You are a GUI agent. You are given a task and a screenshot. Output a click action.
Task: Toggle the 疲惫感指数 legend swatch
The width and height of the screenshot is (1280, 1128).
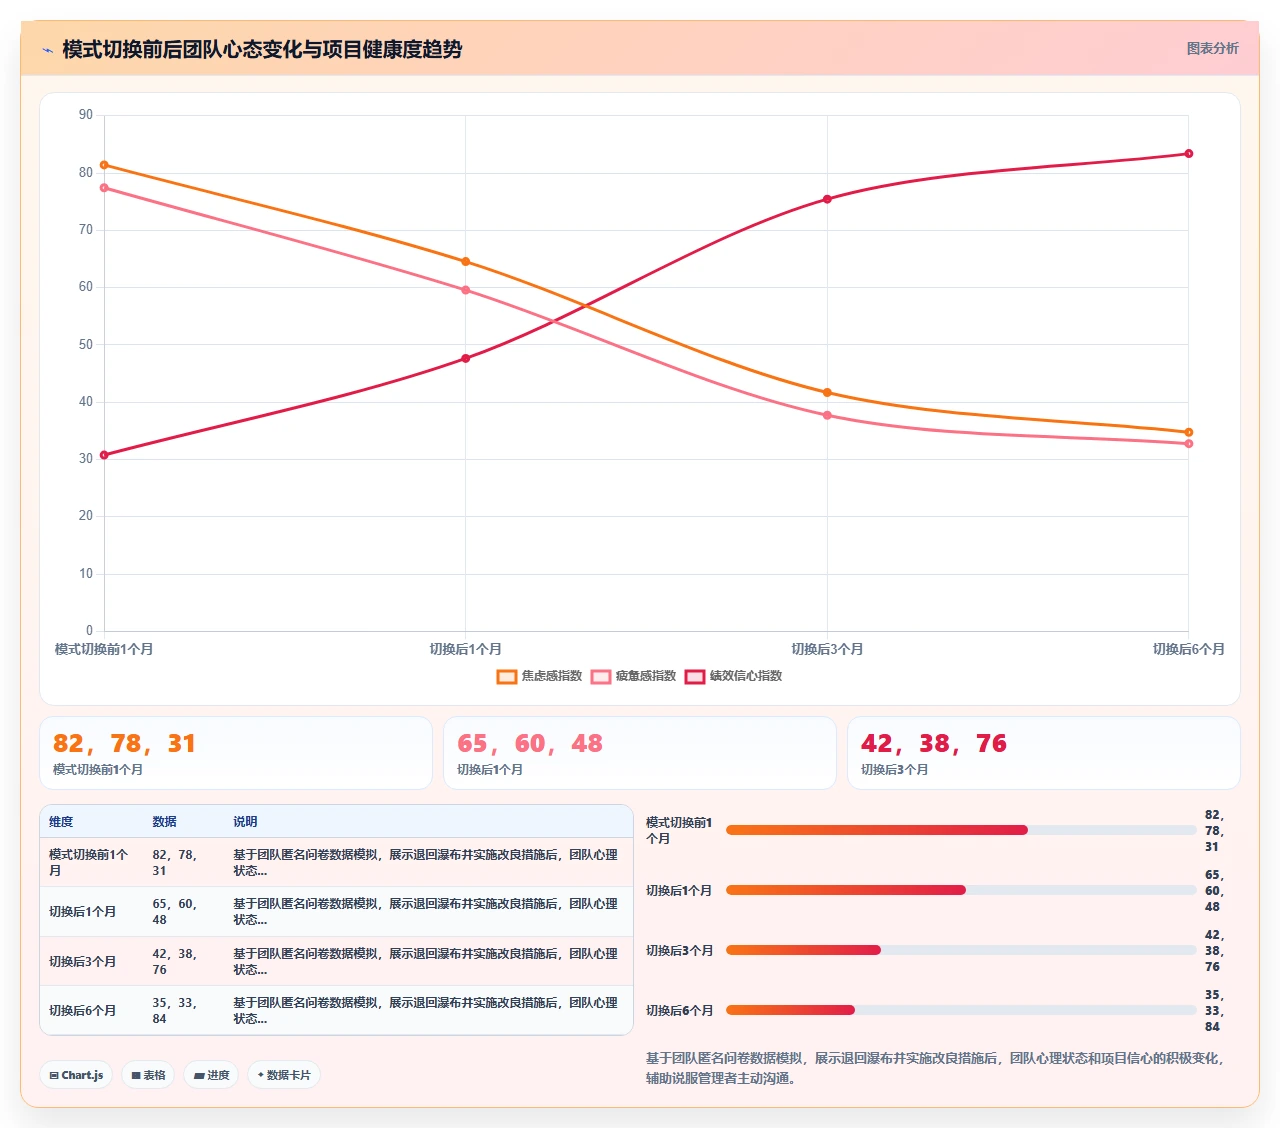pyautogui.click(x=601, y=677)
